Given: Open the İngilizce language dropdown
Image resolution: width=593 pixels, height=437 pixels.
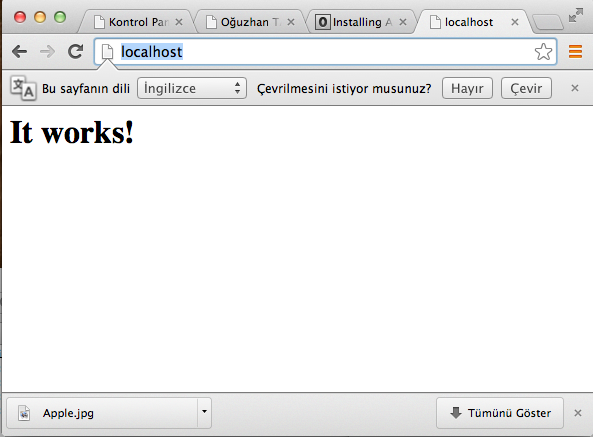Looking at the screenshot, I should (192, 88).
